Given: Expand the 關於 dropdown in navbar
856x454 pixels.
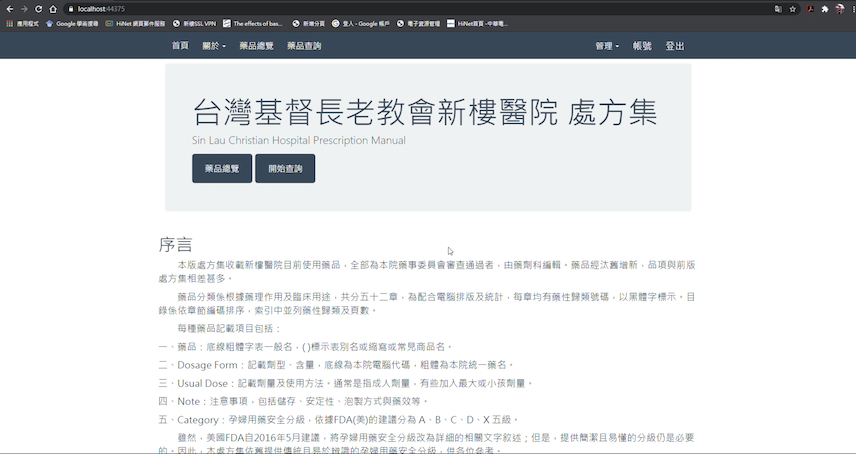Looking at the screenshot, I should point(214,46).
